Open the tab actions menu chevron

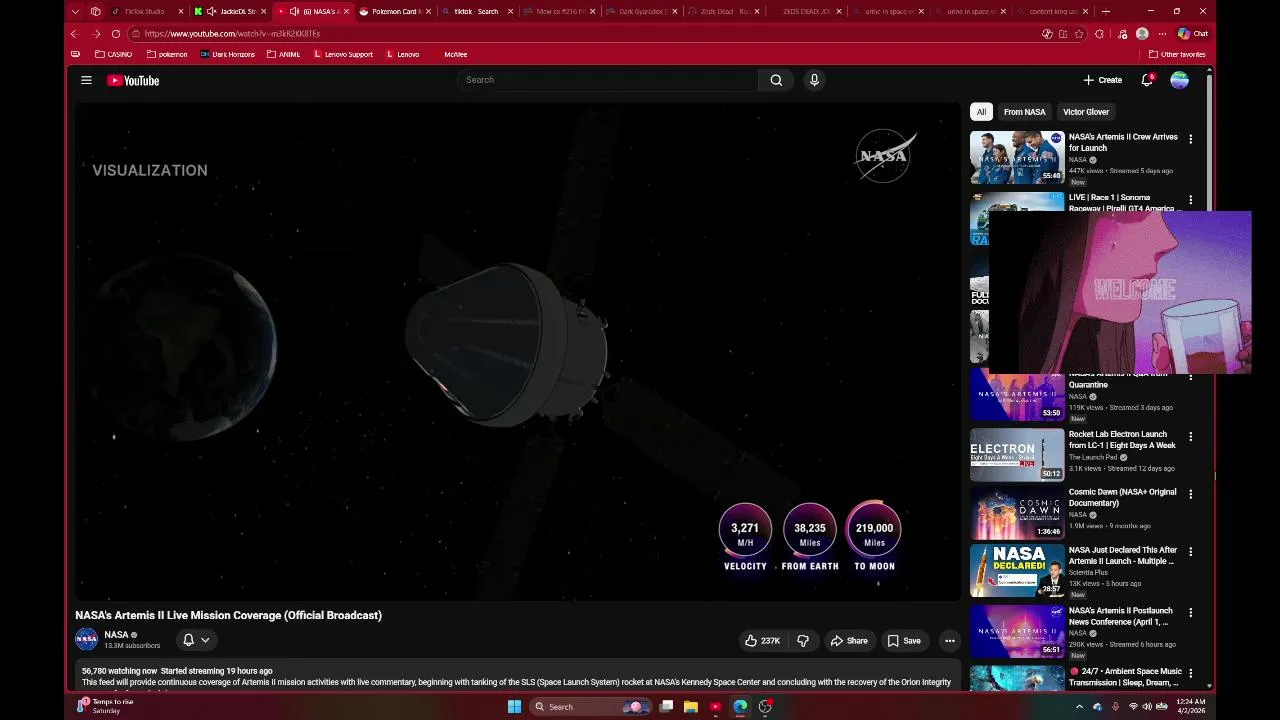click(75, 11)
